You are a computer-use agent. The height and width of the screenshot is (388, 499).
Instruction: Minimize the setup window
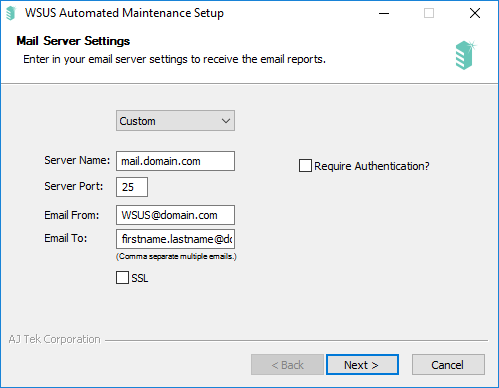point(384,13)
